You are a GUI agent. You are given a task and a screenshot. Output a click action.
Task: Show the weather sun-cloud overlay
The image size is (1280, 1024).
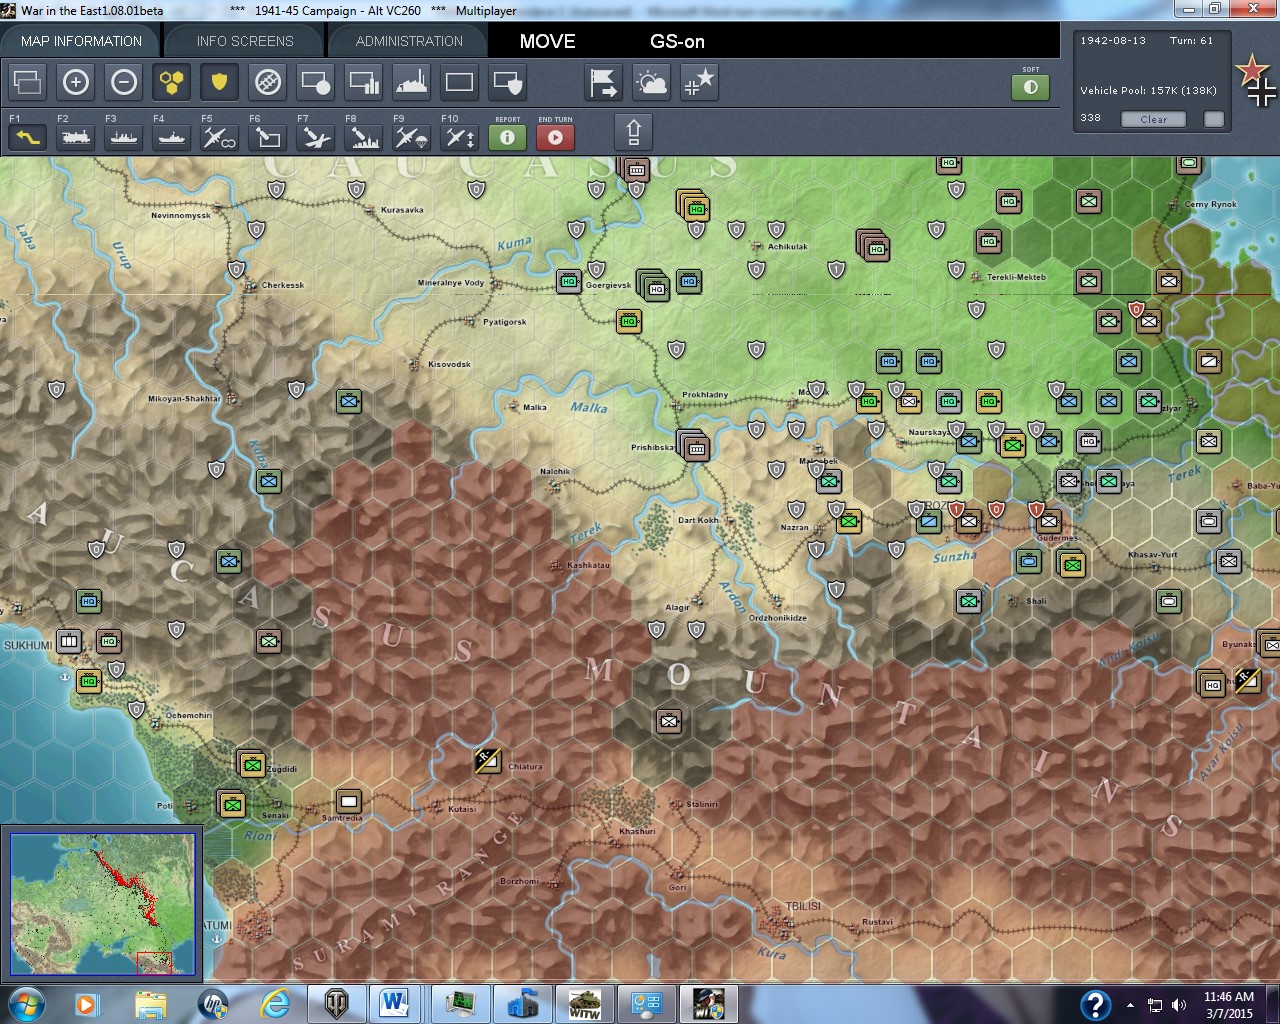(652, 82)
